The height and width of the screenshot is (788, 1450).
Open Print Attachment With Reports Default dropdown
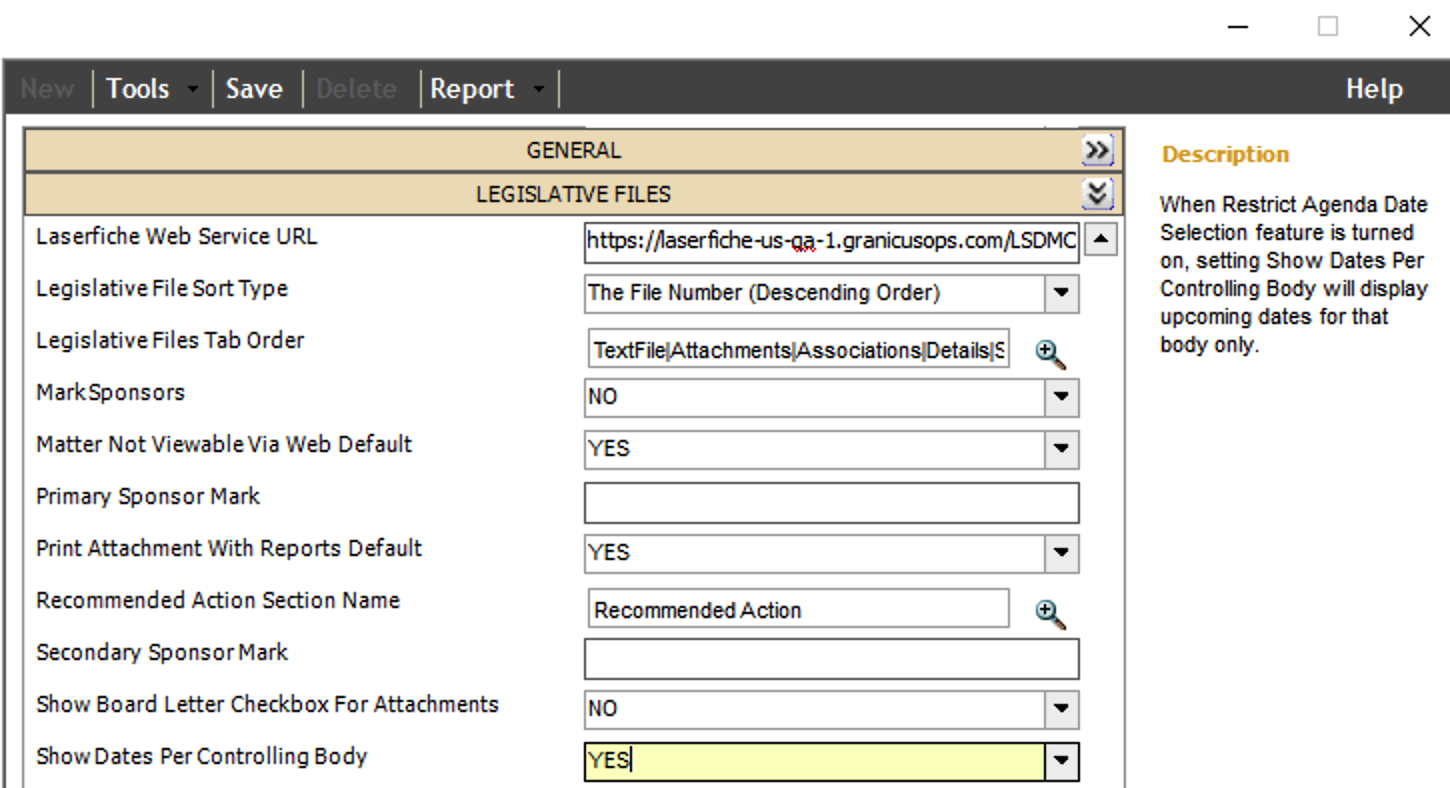tap(1061, 554)
